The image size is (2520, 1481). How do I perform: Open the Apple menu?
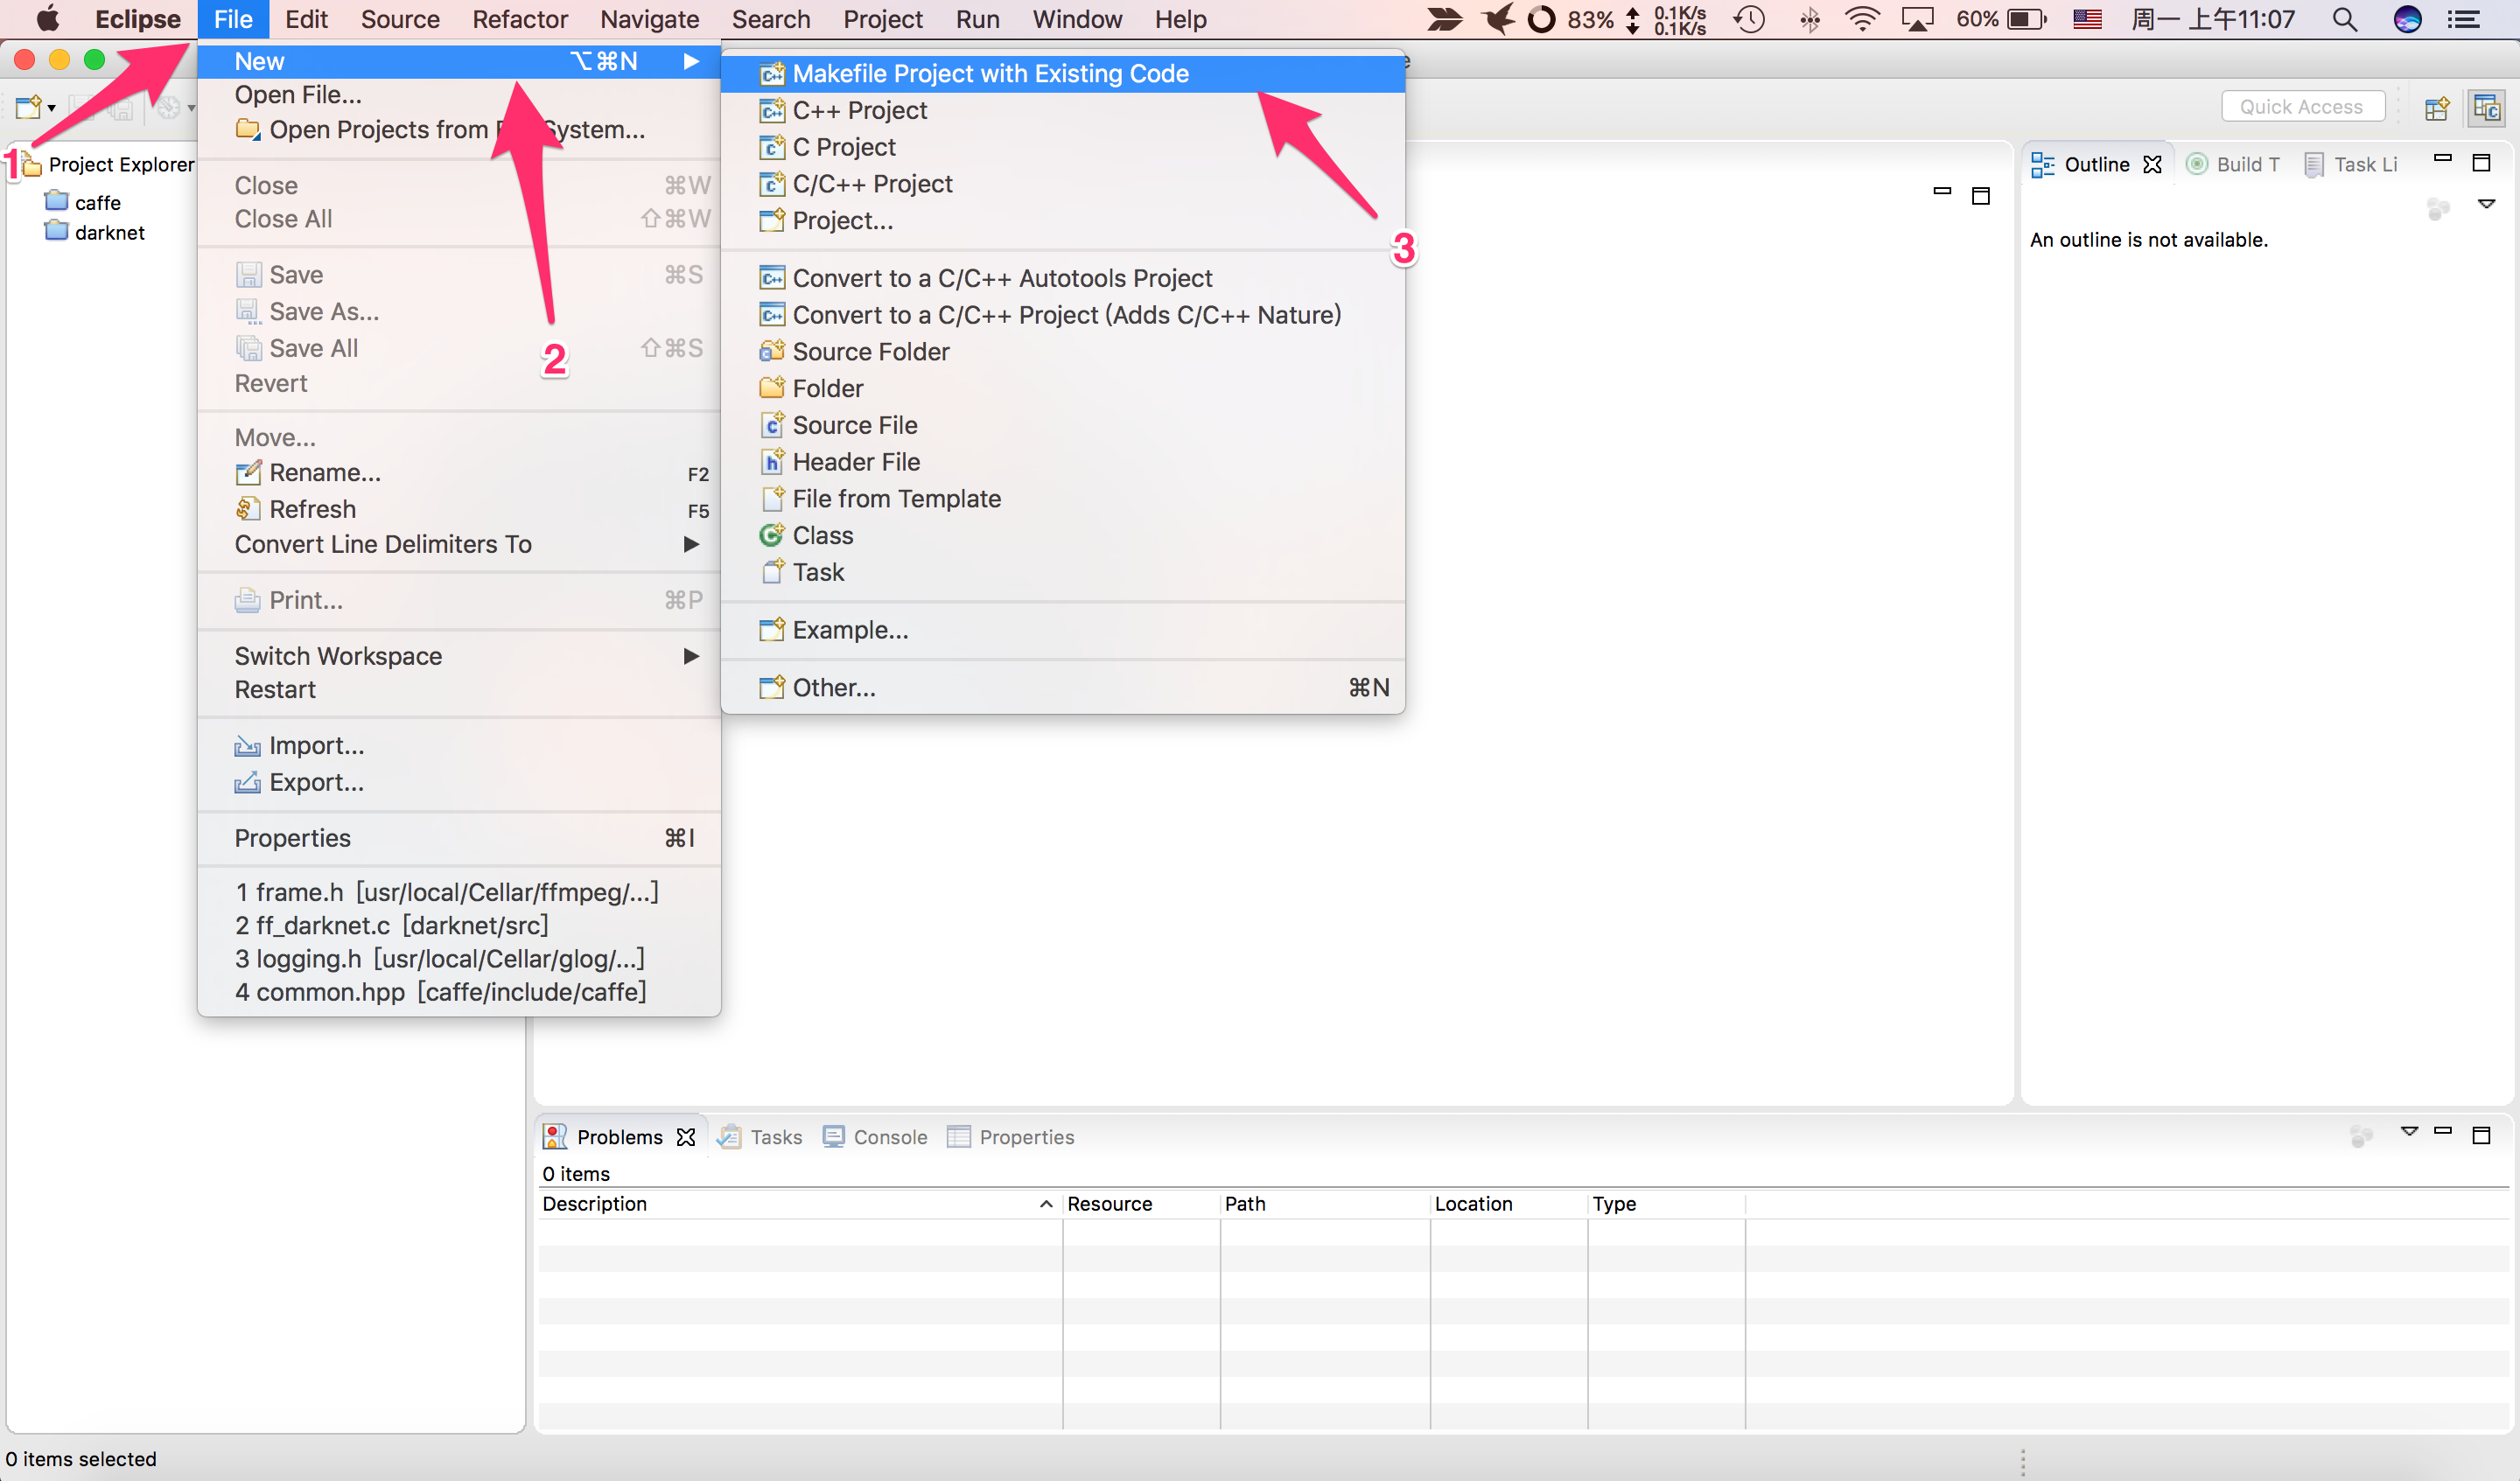pos(47,19)
